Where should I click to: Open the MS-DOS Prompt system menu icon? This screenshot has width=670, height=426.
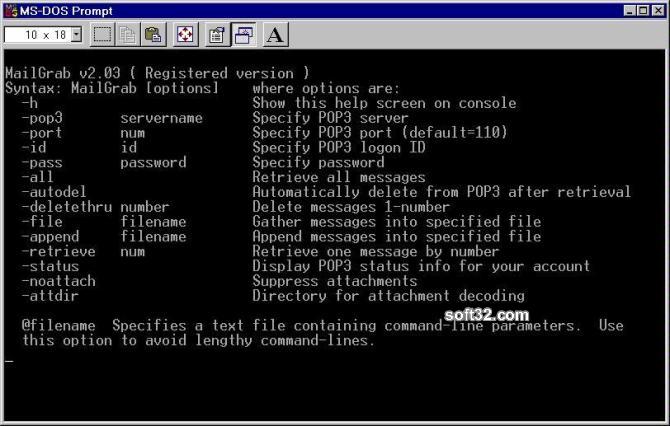click(10, 10)
